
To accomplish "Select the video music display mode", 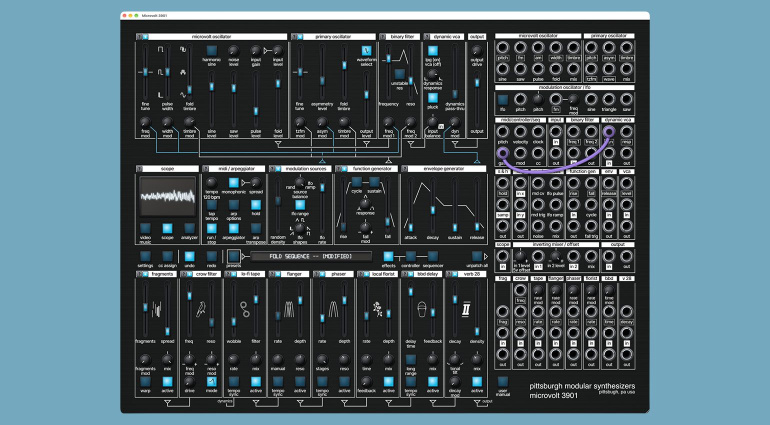I will pyautogui.click(x=145, y=228).
